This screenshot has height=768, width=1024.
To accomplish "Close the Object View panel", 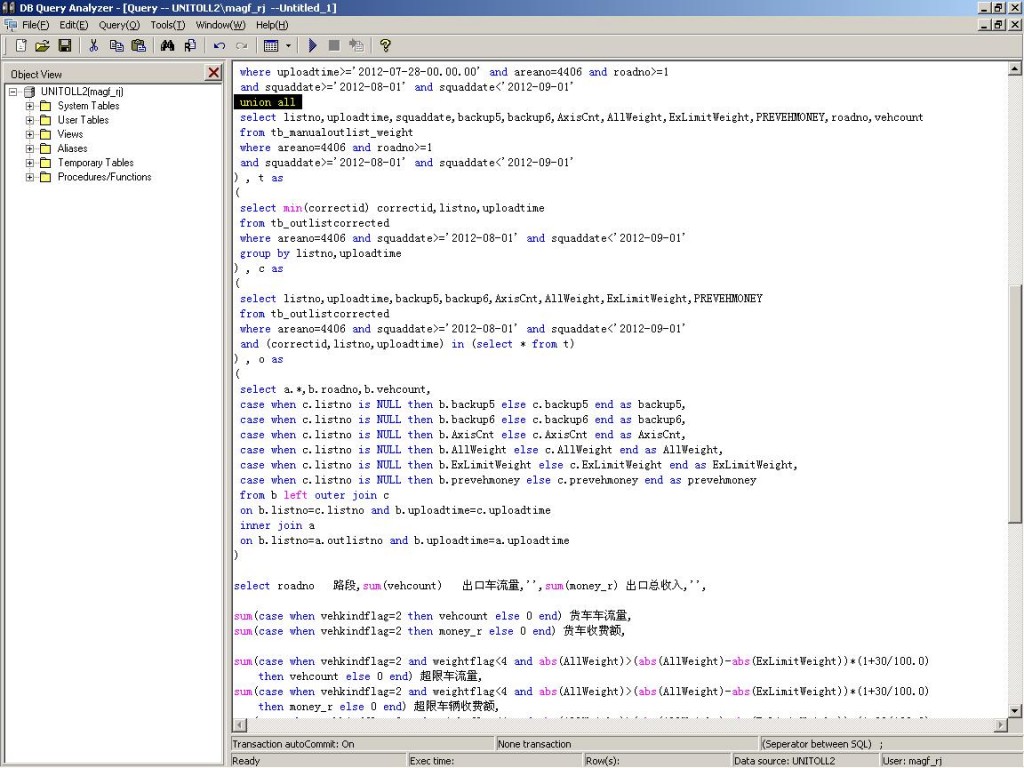I will [214, 73].
